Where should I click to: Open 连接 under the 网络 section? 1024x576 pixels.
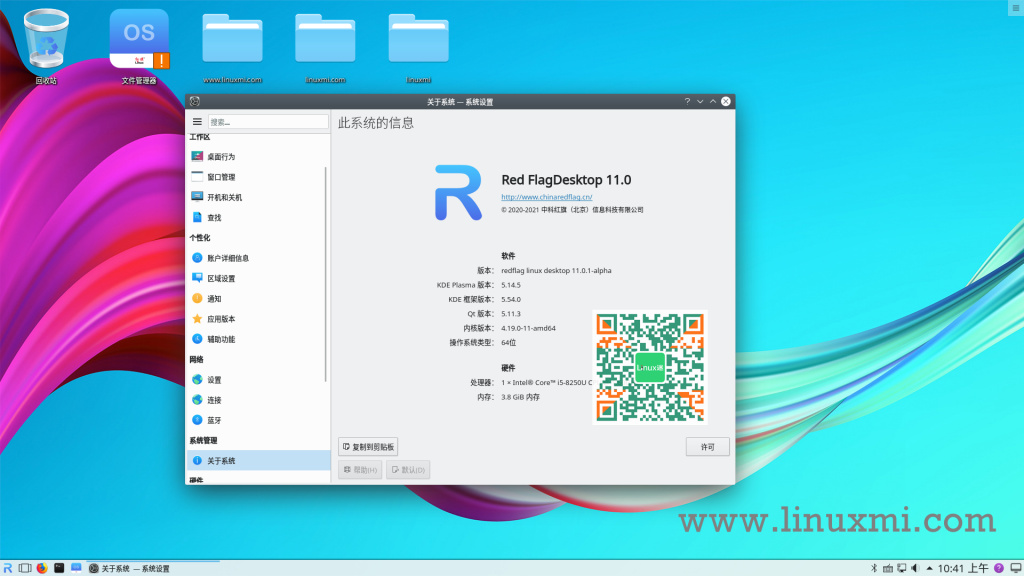tap(258, 400)
